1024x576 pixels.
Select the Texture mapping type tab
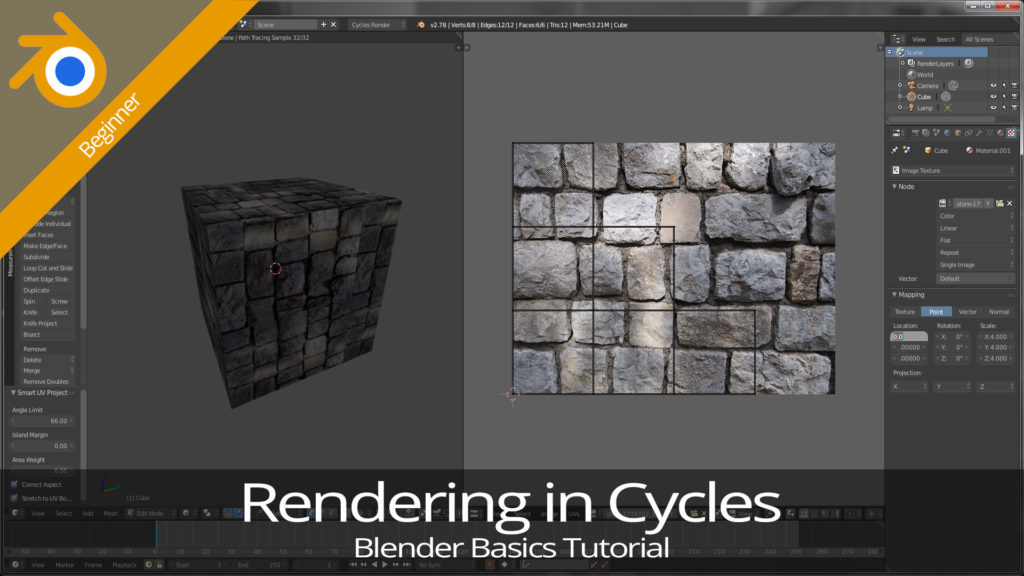point(905,312)
